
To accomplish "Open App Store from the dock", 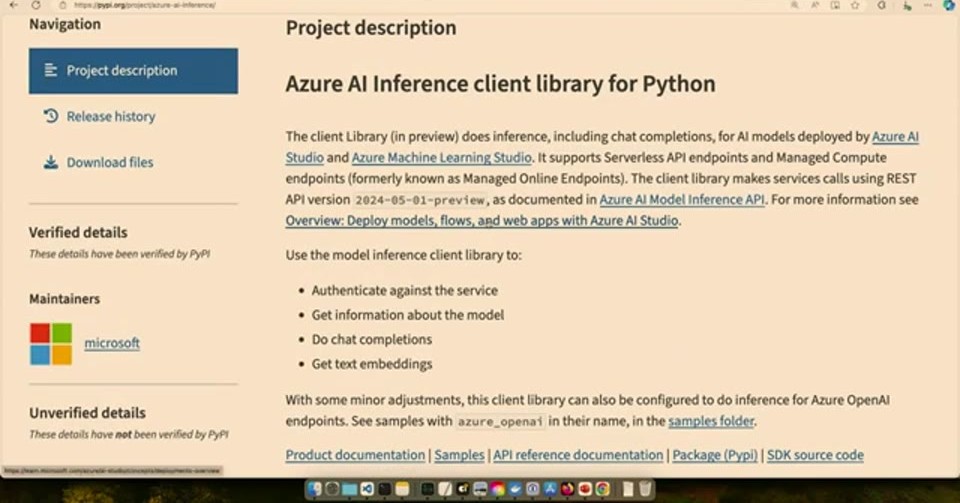I will [x=550, y=488].
